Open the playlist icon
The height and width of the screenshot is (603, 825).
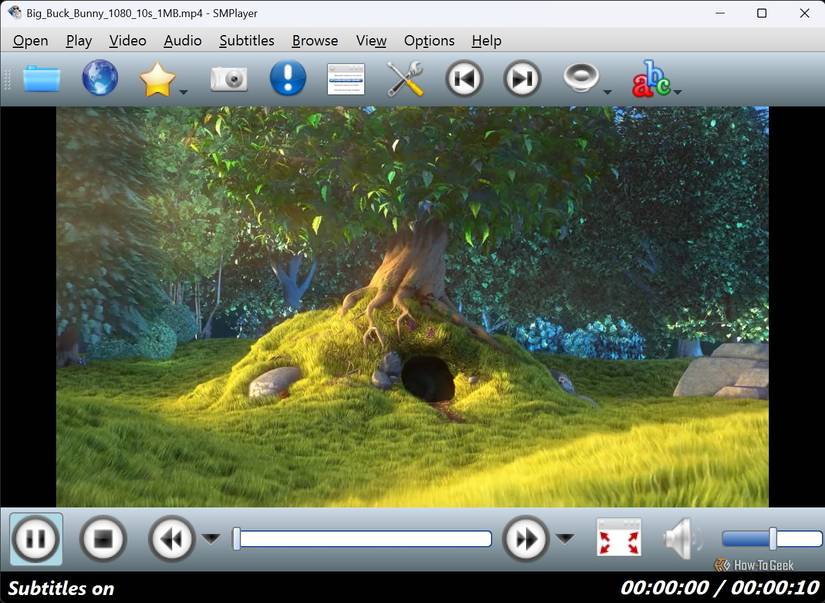tap(346, 79)
